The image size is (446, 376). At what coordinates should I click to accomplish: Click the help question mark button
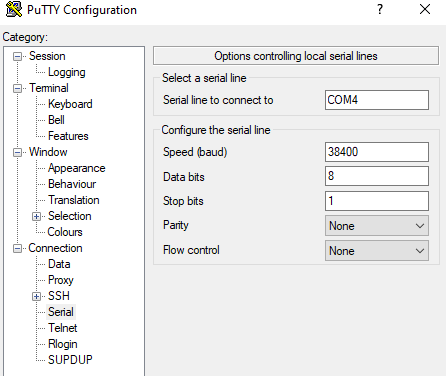tap(380, 9)
